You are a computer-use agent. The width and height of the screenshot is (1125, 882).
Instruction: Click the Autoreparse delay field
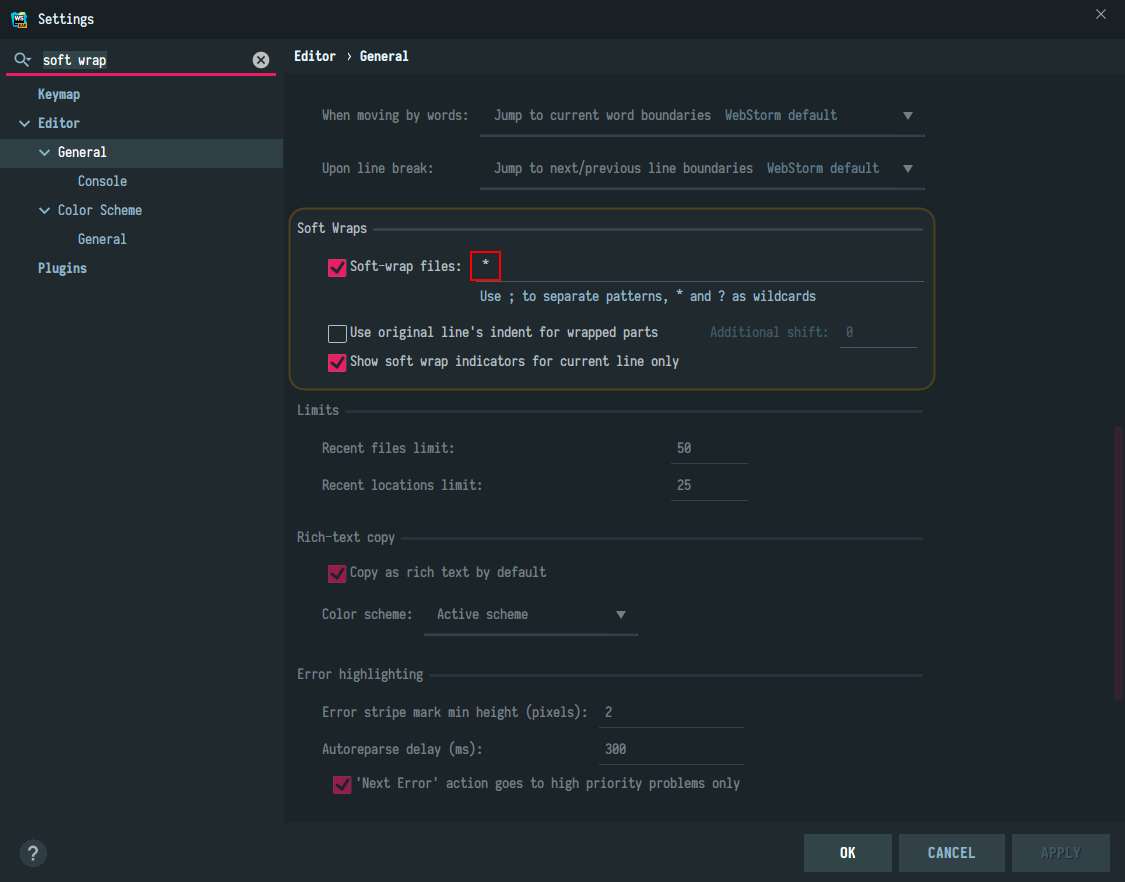click(x=671, y=749)
